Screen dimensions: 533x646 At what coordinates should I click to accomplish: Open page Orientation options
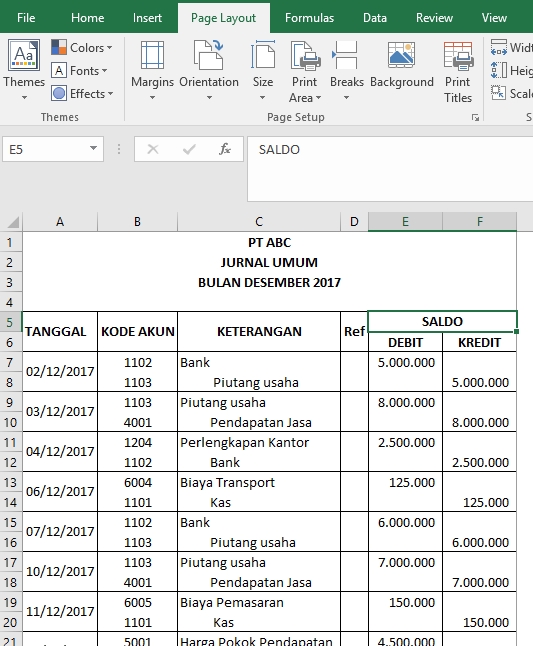209,70
